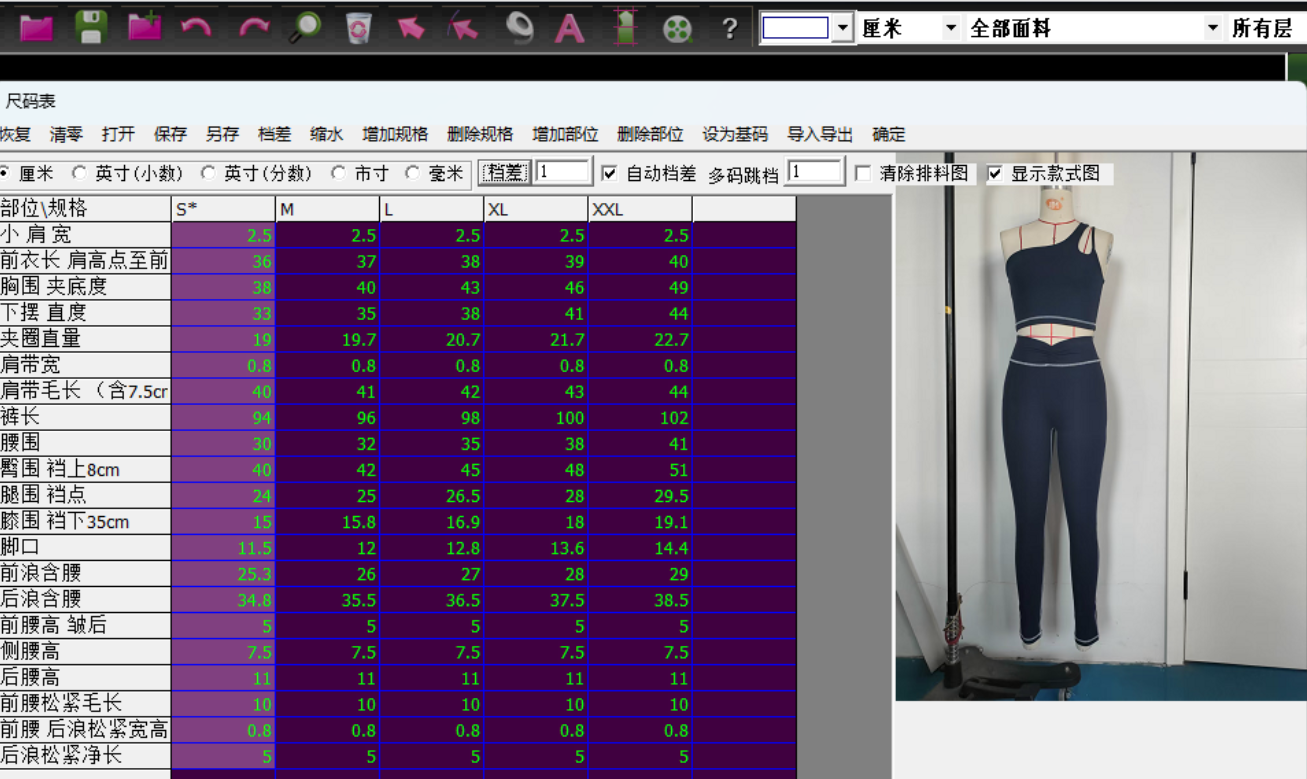This screenshot has height=779, width=1307.
Task: Click the film reel icon
Action: (x=677, y=28)
